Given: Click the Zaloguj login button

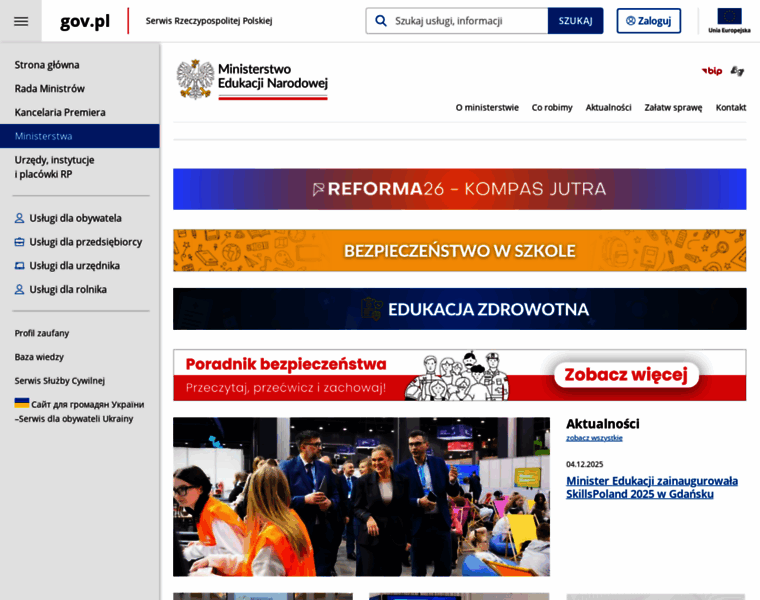Looking at the screenshot, I should (x=648, y=21).
